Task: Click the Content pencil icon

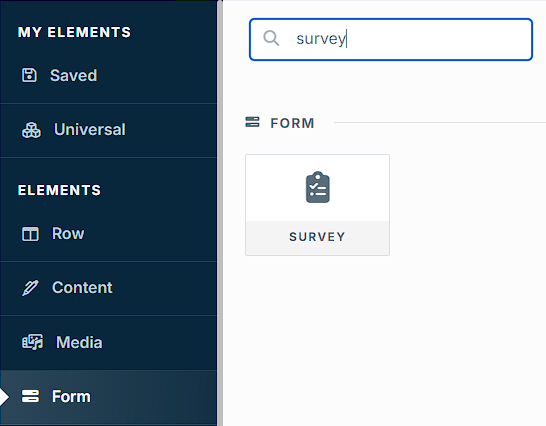Action: [30, 288]
